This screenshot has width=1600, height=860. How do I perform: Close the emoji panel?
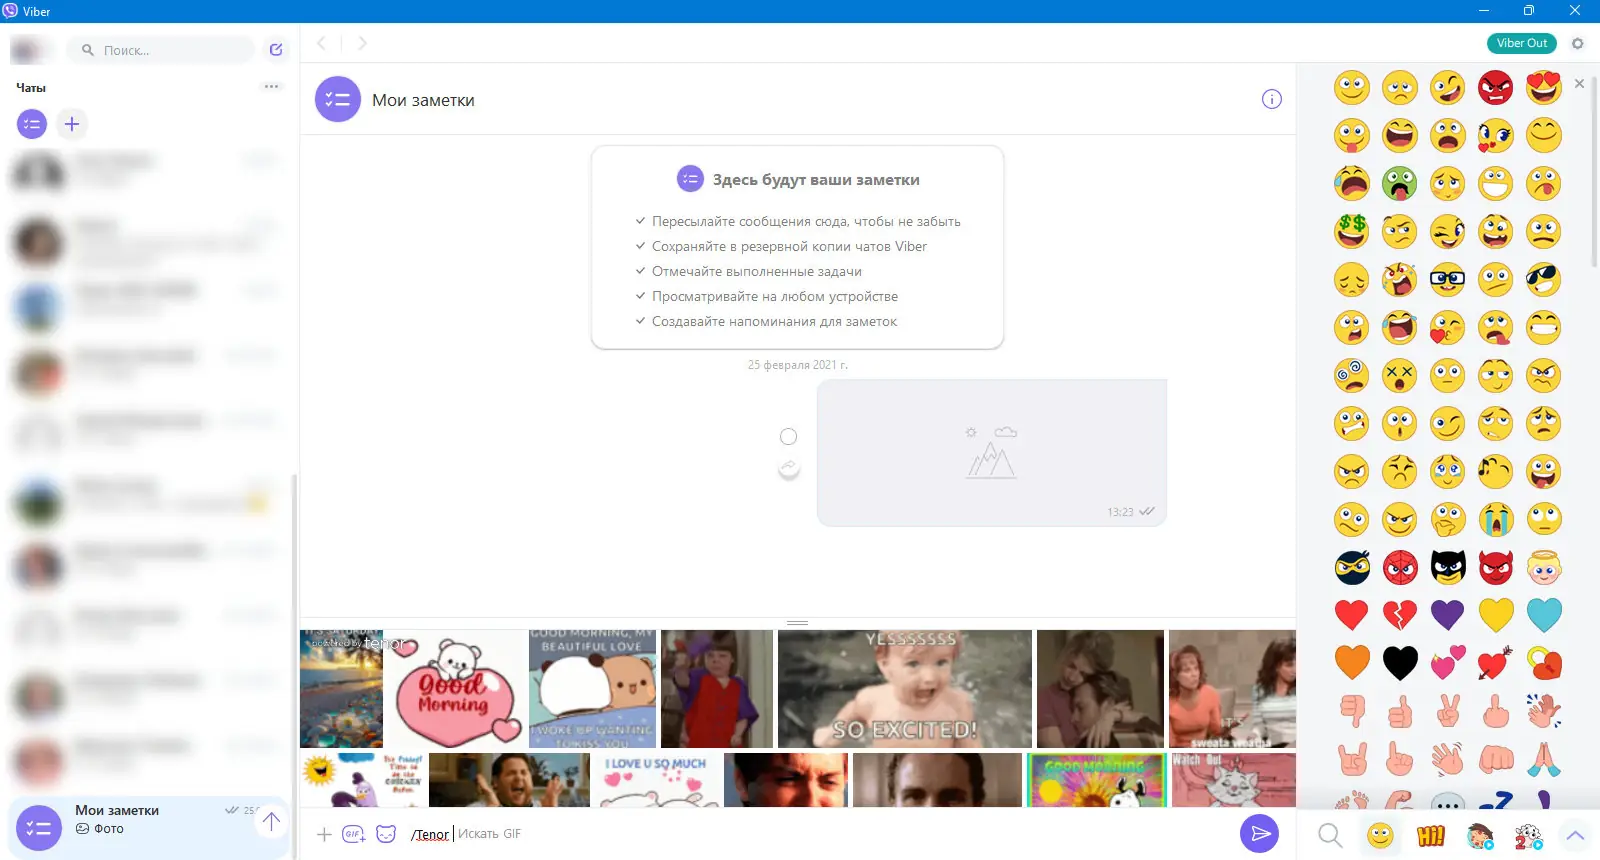tap(1579, 83)
